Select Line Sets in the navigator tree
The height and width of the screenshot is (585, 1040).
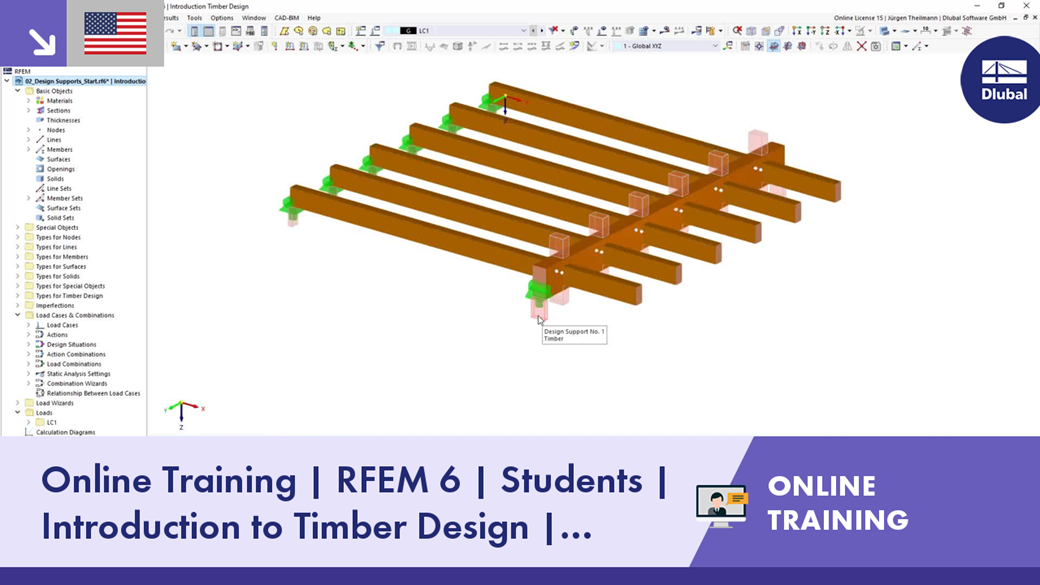click(x=59, y=188)
